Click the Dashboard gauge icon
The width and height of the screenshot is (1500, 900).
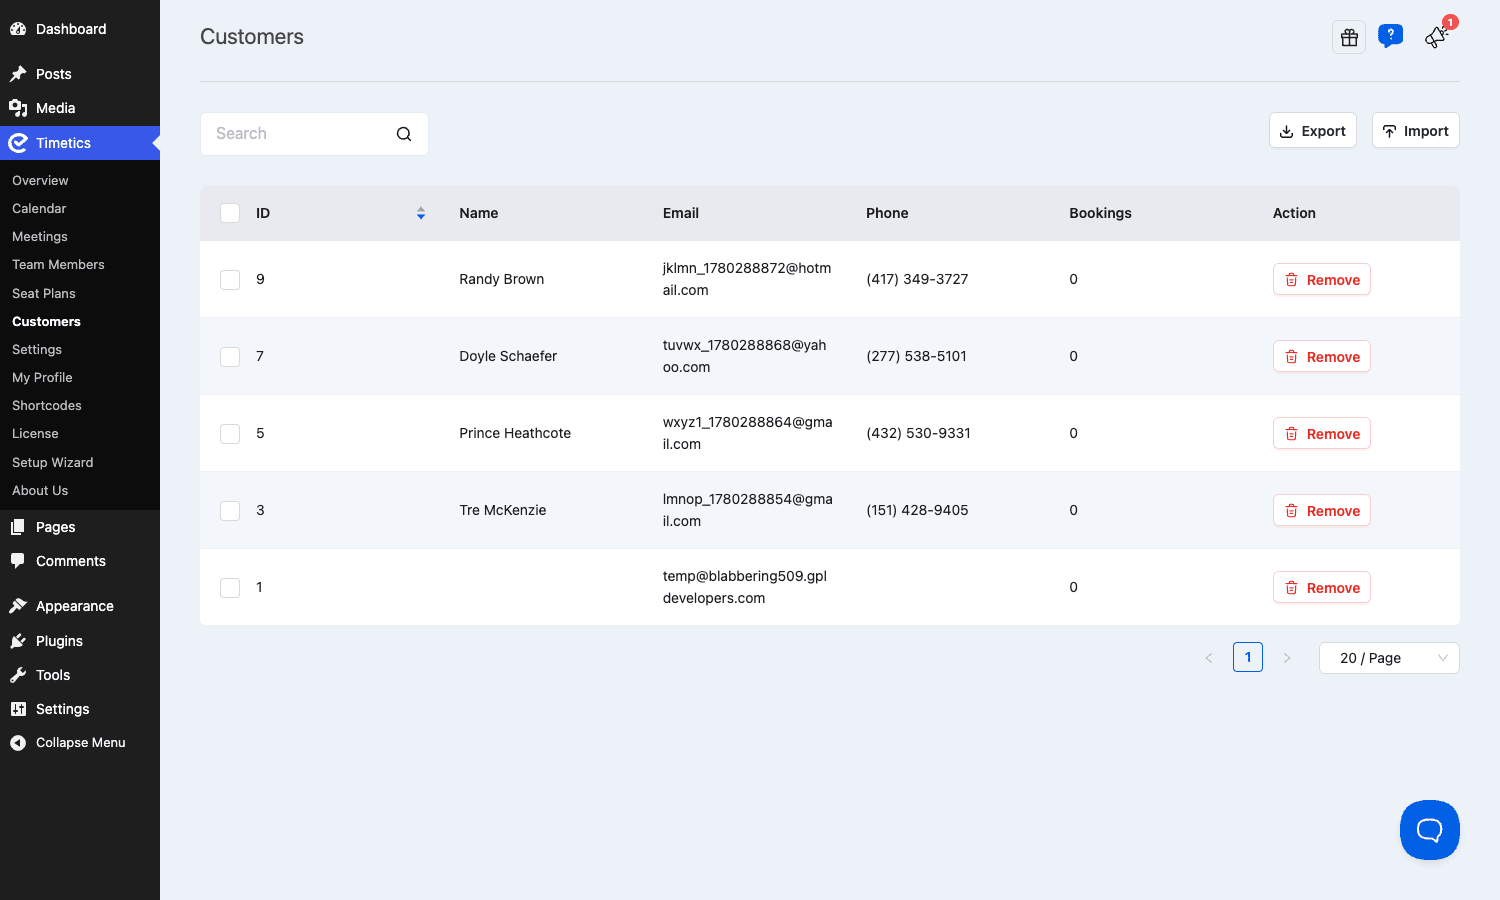point(18,29)
